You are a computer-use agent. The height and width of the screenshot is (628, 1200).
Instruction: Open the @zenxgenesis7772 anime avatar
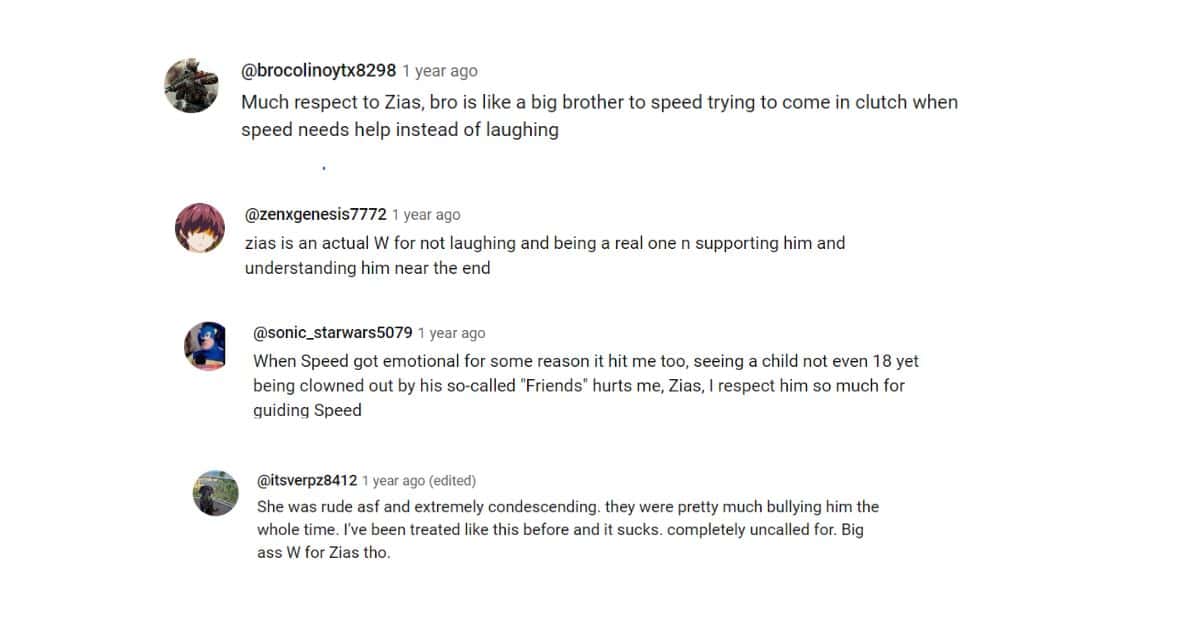(x=200, y=227)
